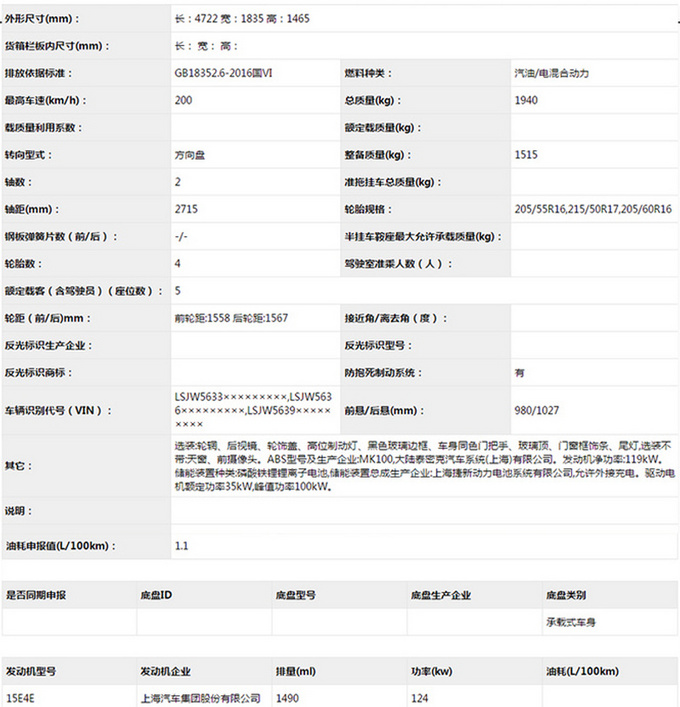Click the 底盘型号 column header
This screenshot has height=707, width=680.
[296, 595]
